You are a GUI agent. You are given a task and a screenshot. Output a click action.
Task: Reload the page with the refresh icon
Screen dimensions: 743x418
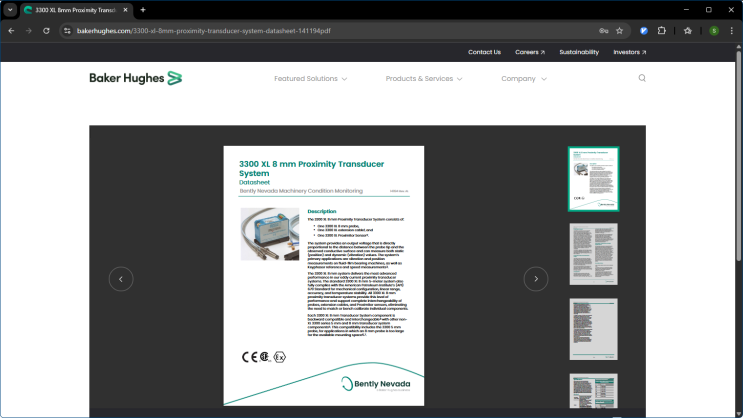click(x=46, y=31)
